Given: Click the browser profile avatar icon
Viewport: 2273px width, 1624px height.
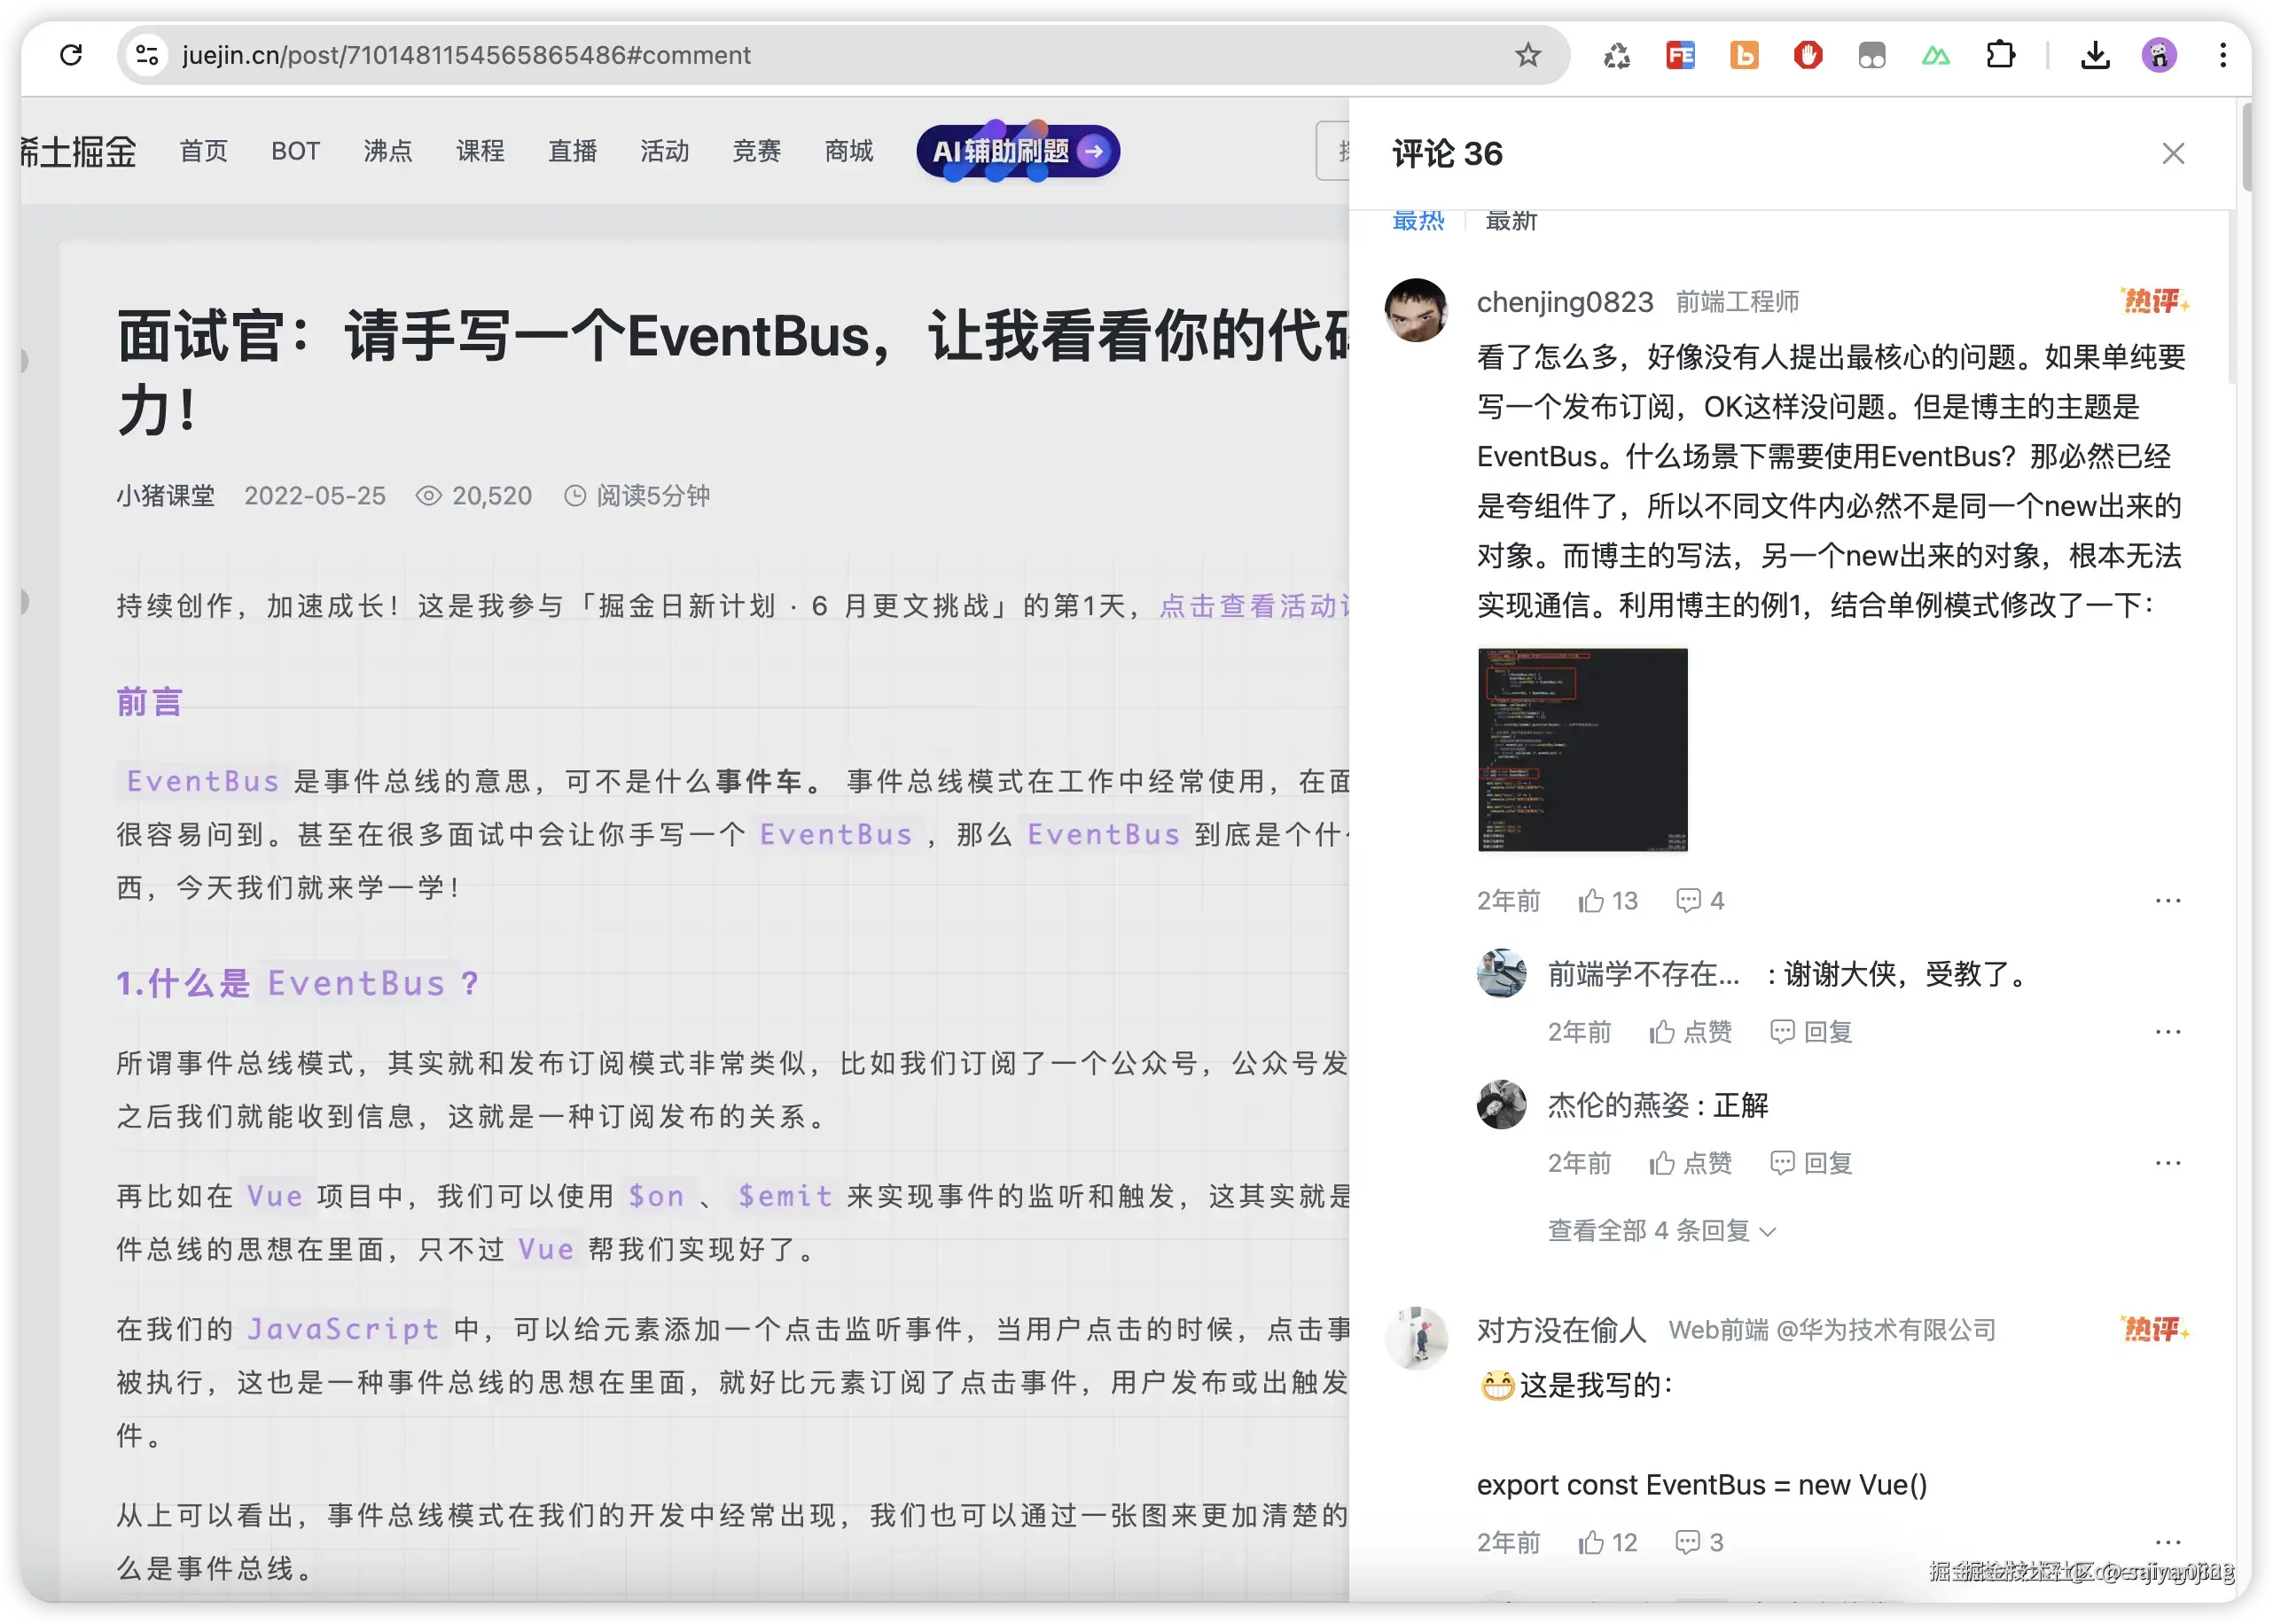Looking at the screenshot, I should (x=2160, y=55).
